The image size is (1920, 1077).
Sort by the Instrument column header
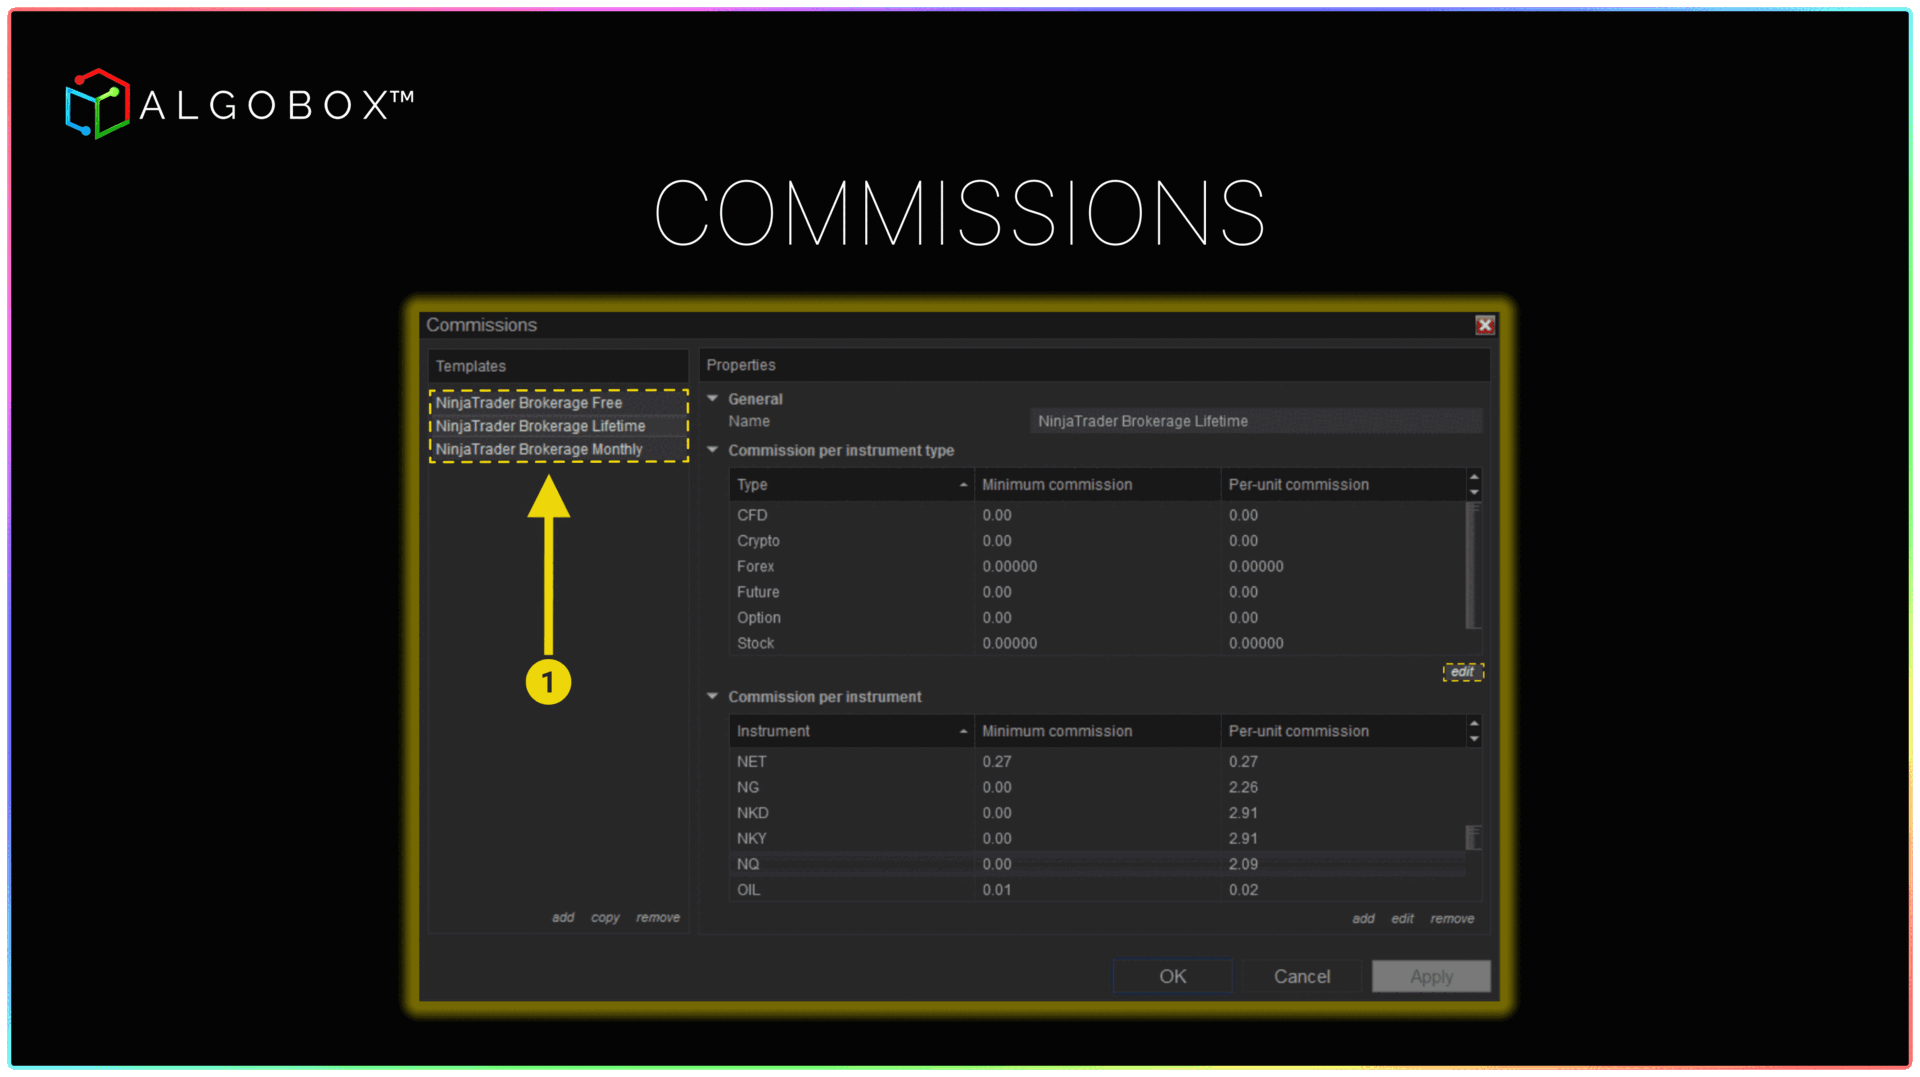coord(850,731)
